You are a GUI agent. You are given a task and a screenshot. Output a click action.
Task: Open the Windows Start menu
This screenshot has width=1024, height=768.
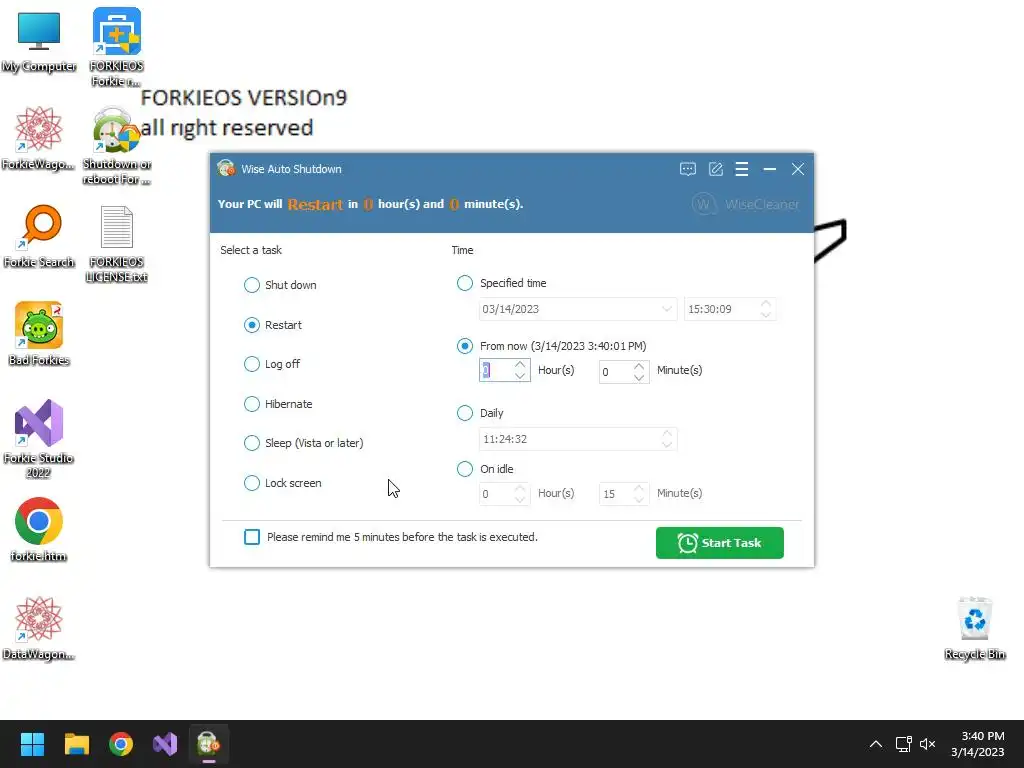pos(32,744)
